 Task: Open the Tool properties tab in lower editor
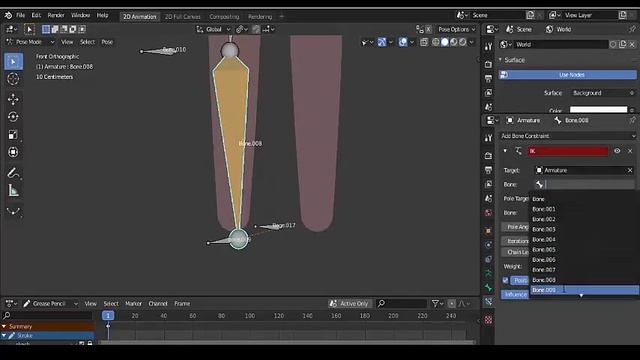pos(489,138)
